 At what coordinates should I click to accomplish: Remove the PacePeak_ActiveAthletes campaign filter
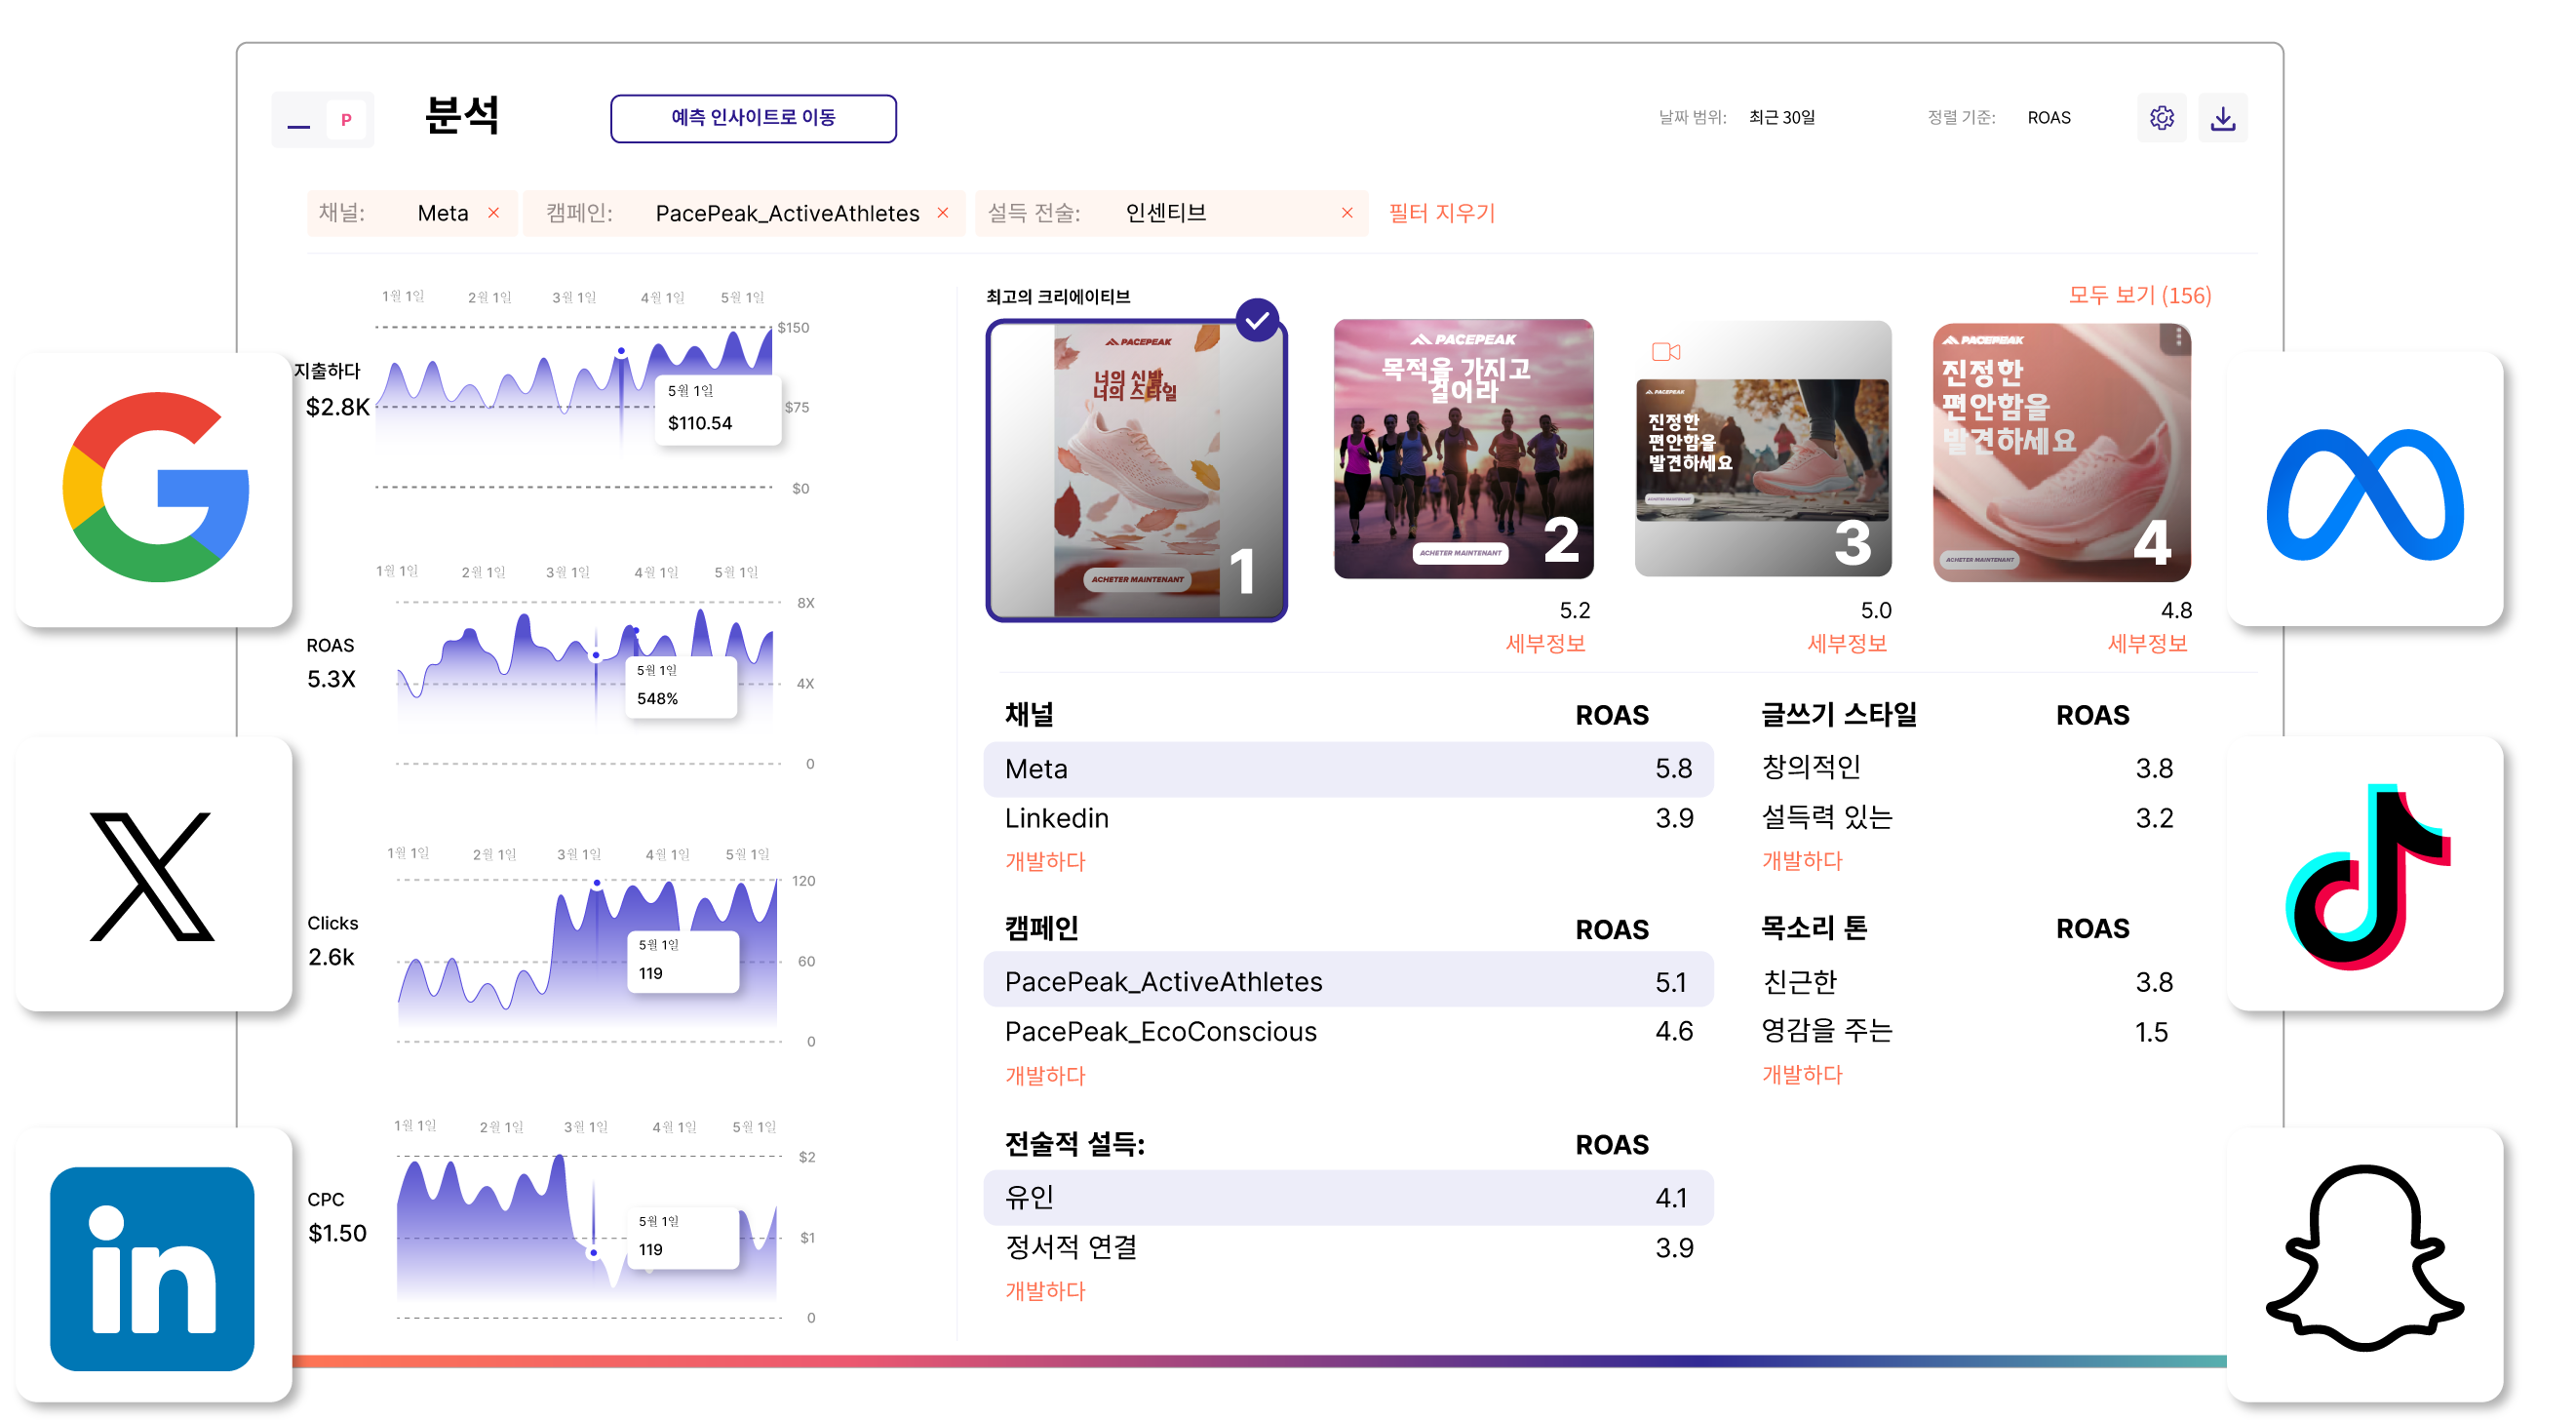coord(942,213)
